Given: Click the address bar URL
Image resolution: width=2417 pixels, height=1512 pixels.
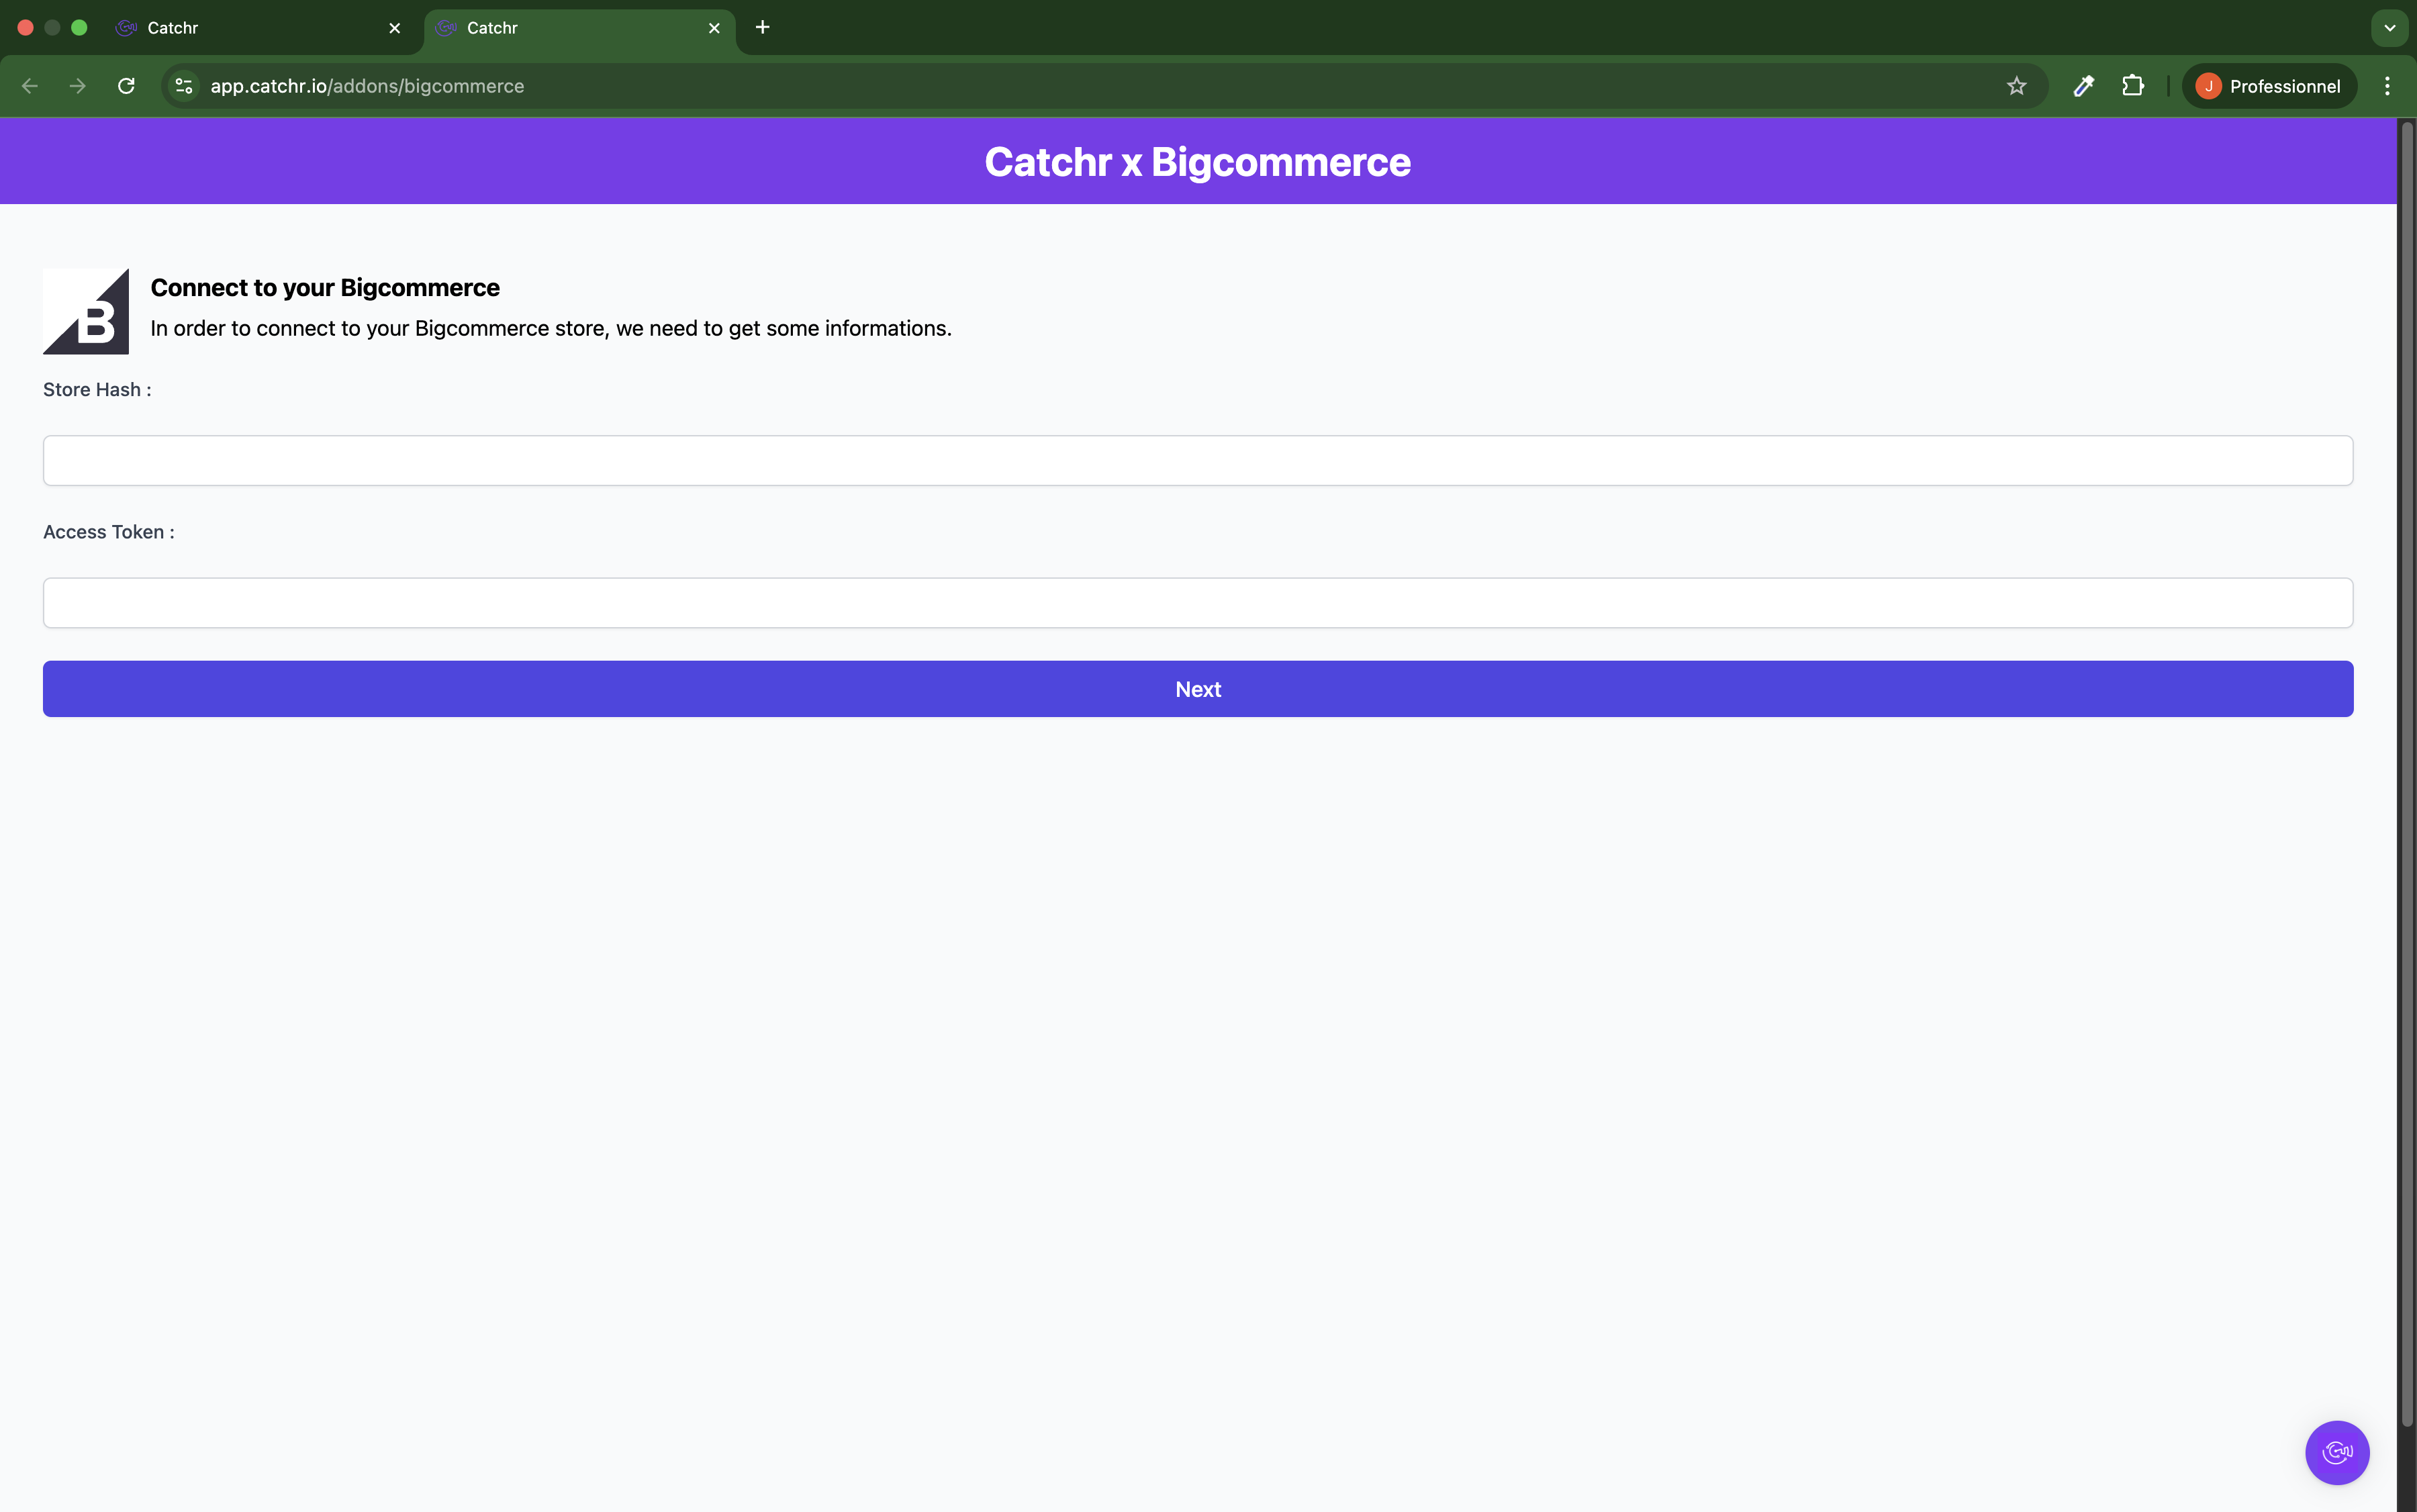Looking at the screenshot, I should coord(367,86).
